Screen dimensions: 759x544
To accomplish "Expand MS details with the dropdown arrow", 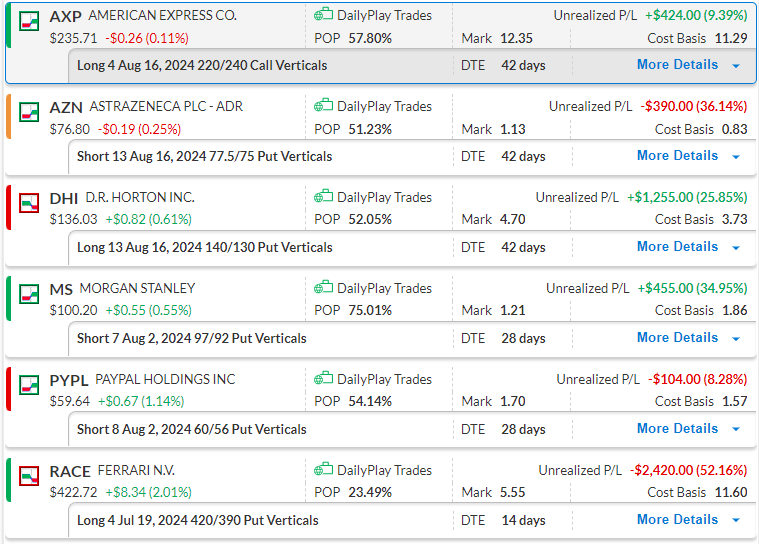I will pyautogui.click(x=736, y=338).
